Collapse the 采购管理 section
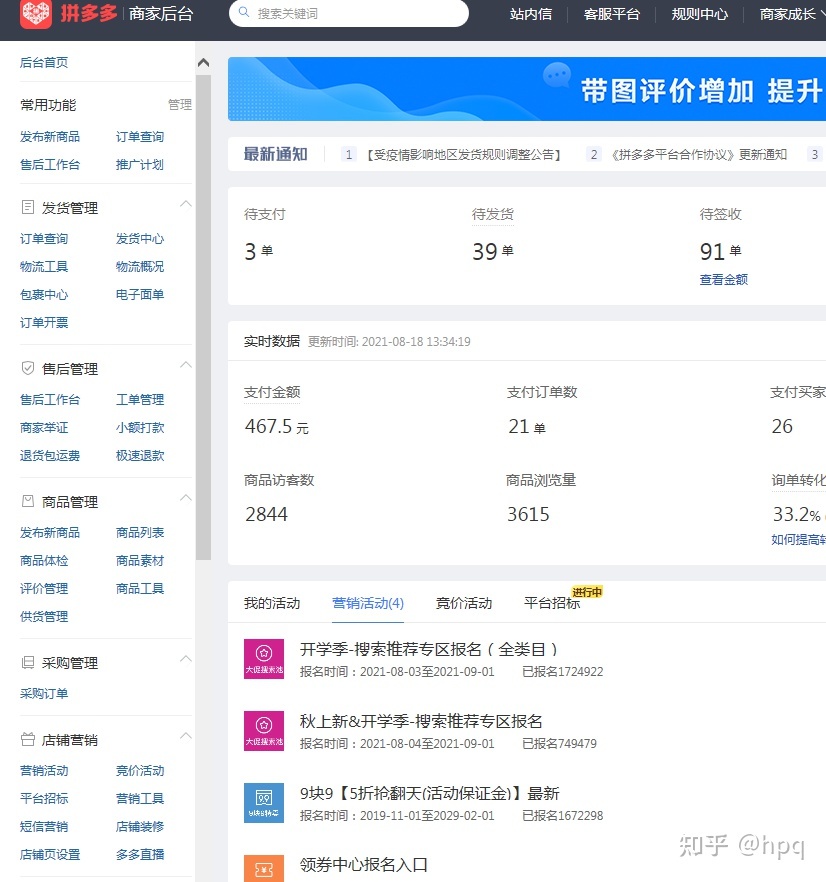This screenshot has height=882, width=826. (x=186, y=659)
